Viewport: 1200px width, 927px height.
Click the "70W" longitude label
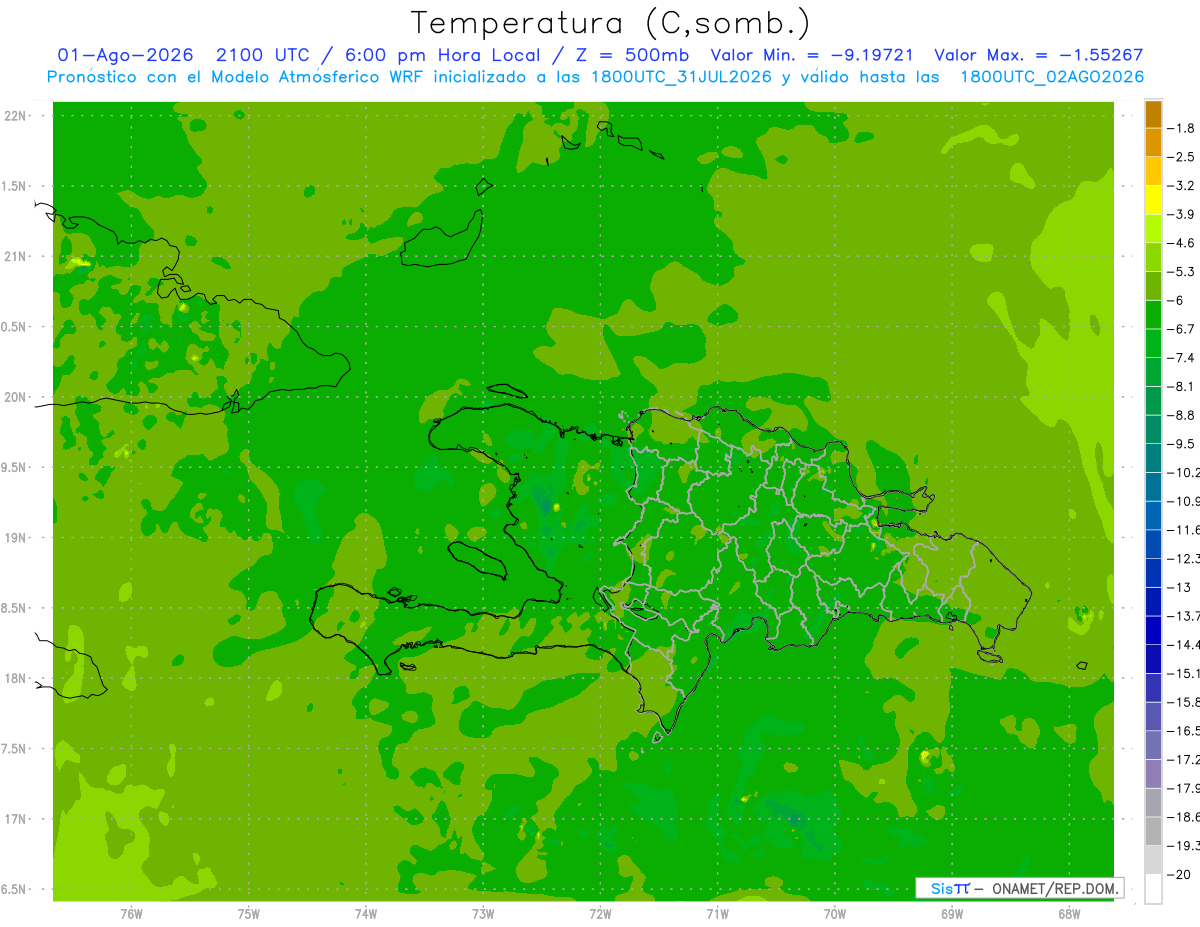tap(835, 914)
